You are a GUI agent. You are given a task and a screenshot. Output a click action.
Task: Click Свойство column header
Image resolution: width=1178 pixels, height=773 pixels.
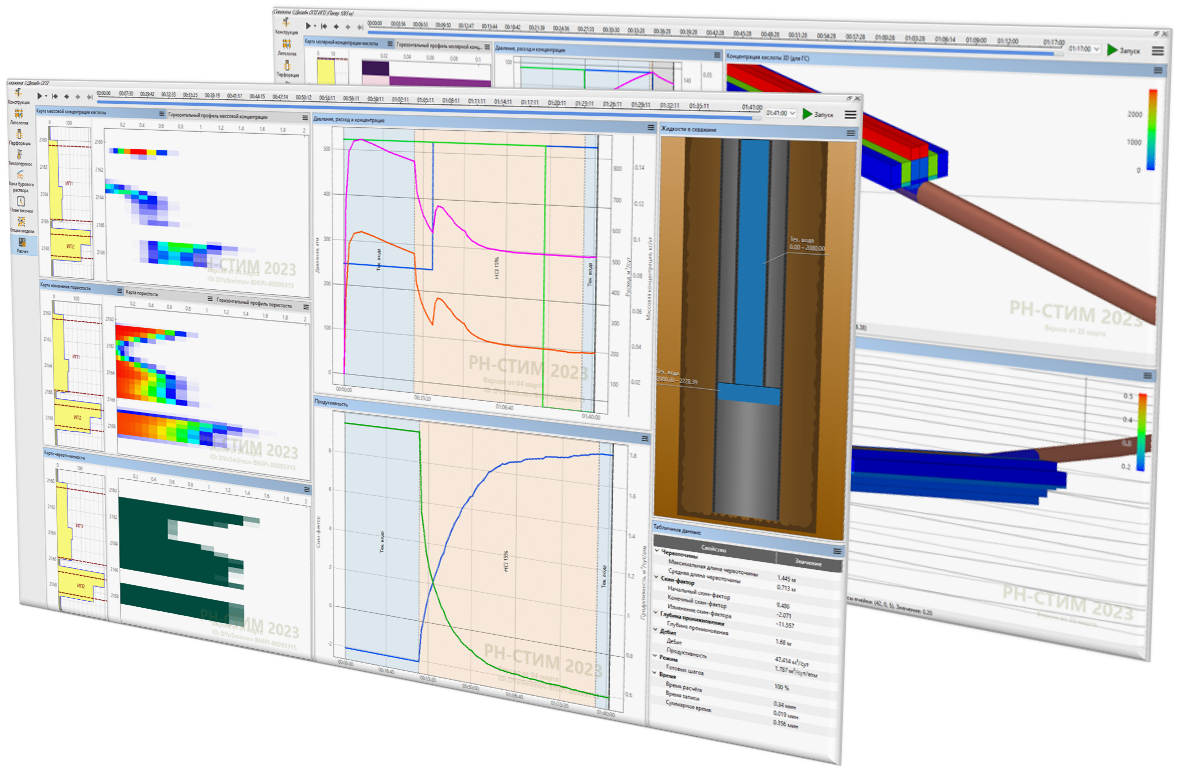click(x=714, y=549)
